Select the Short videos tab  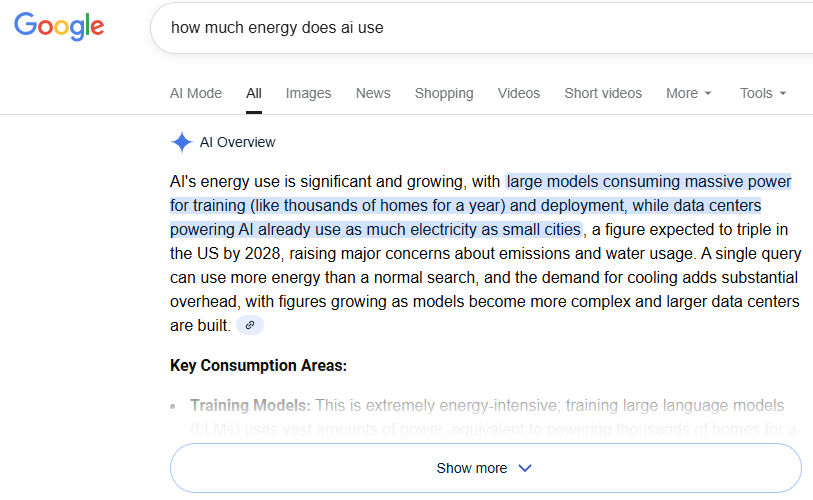pos(603,93)
